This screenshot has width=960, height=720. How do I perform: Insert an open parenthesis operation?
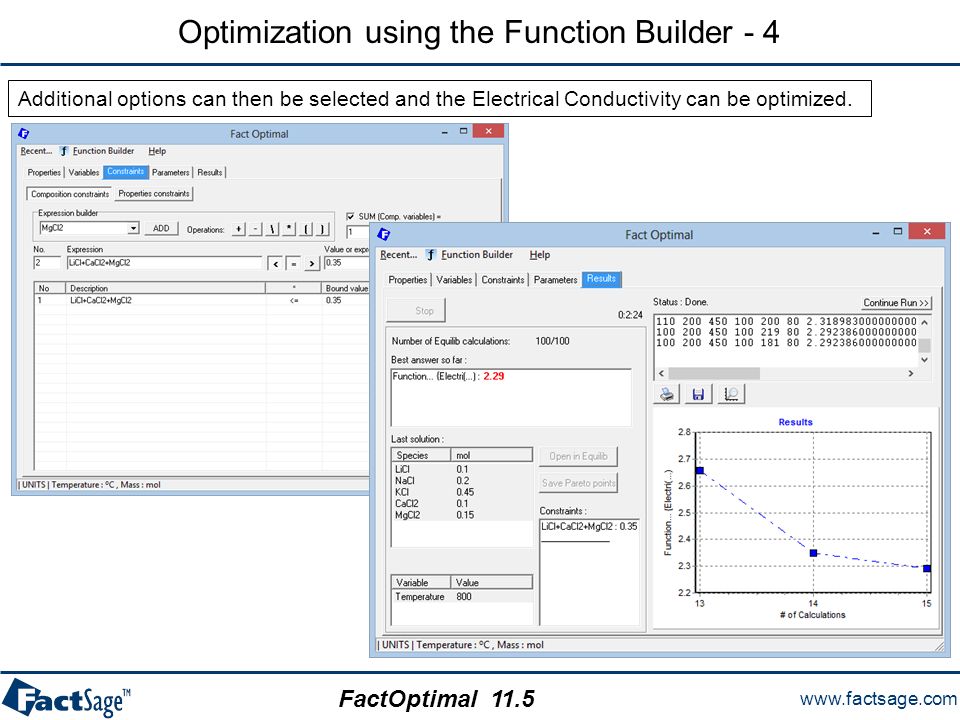coord(307,229)
